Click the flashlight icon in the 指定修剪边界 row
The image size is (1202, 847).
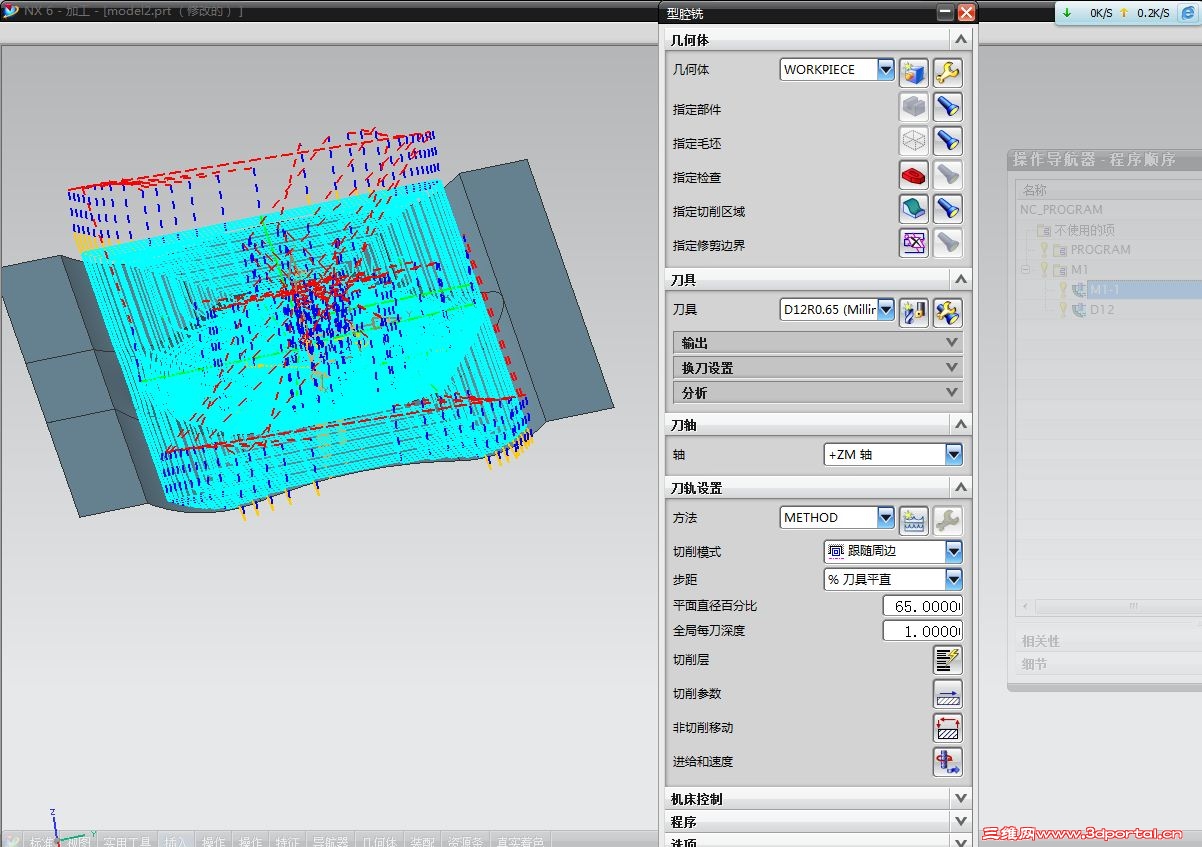(947, 243)
